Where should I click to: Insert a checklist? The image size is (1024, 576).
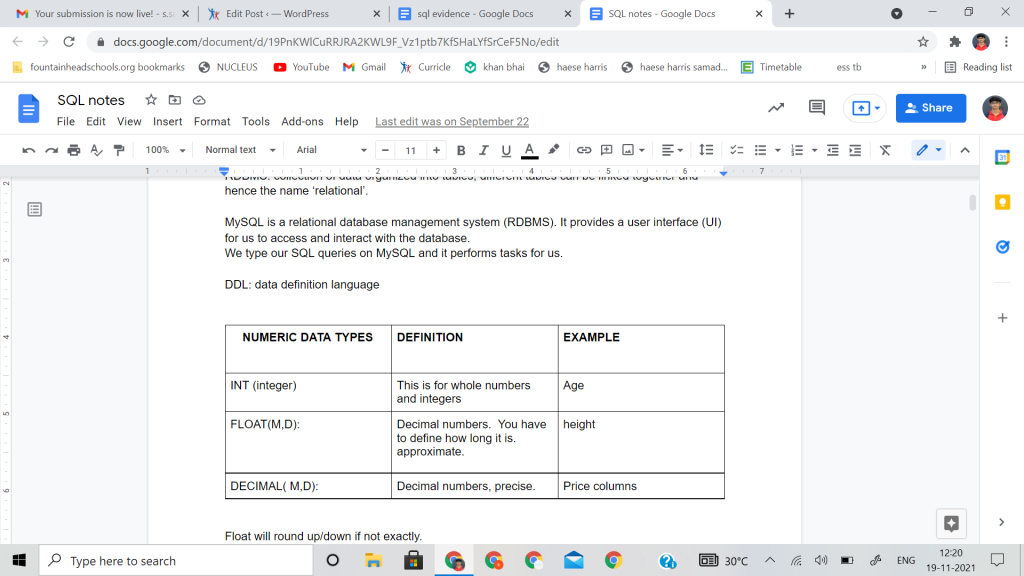tap(737, 150)
